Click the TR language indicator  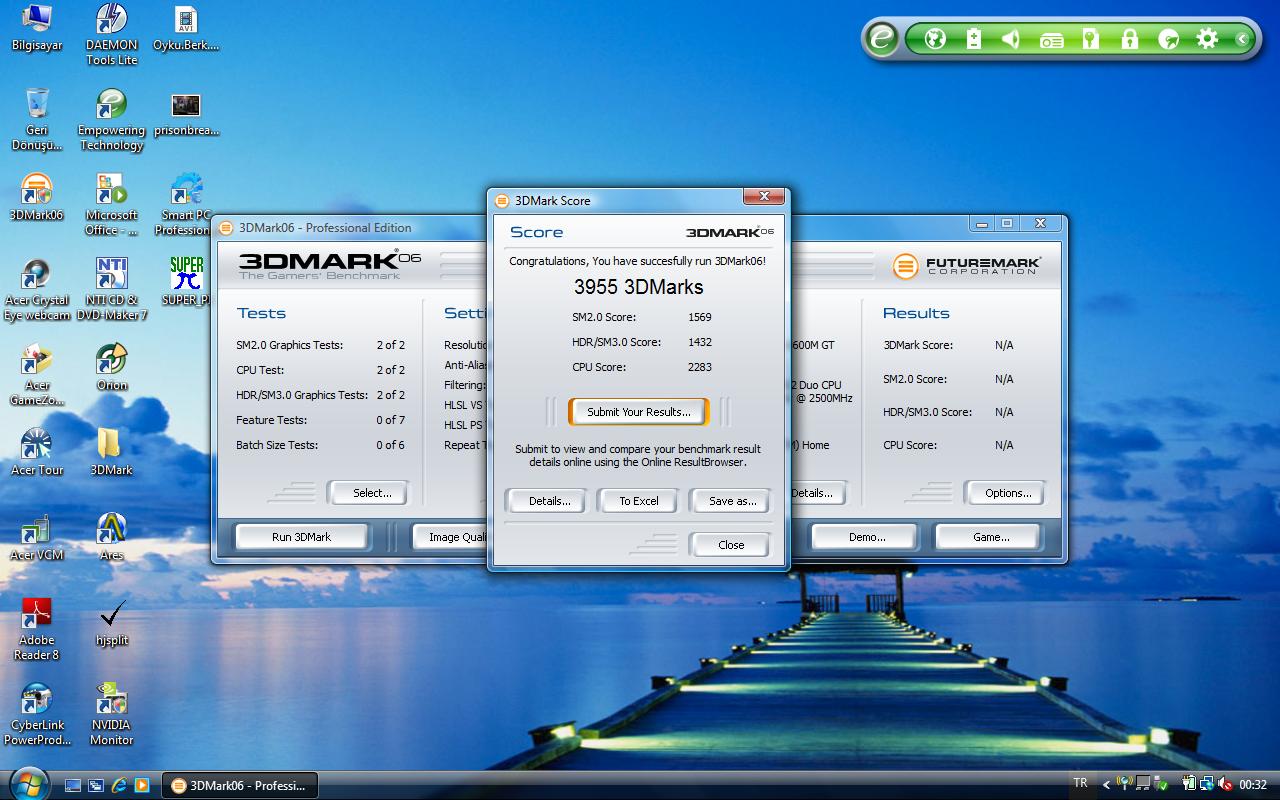tap(1080, 783)
